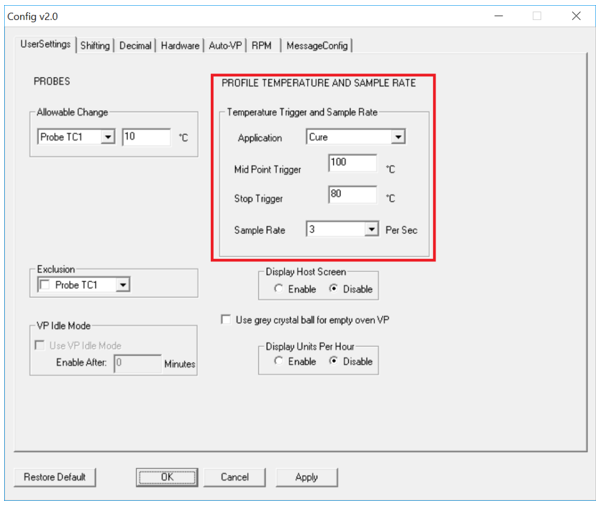Click the Mid Point Trigger temperature field

click(352, 163)
